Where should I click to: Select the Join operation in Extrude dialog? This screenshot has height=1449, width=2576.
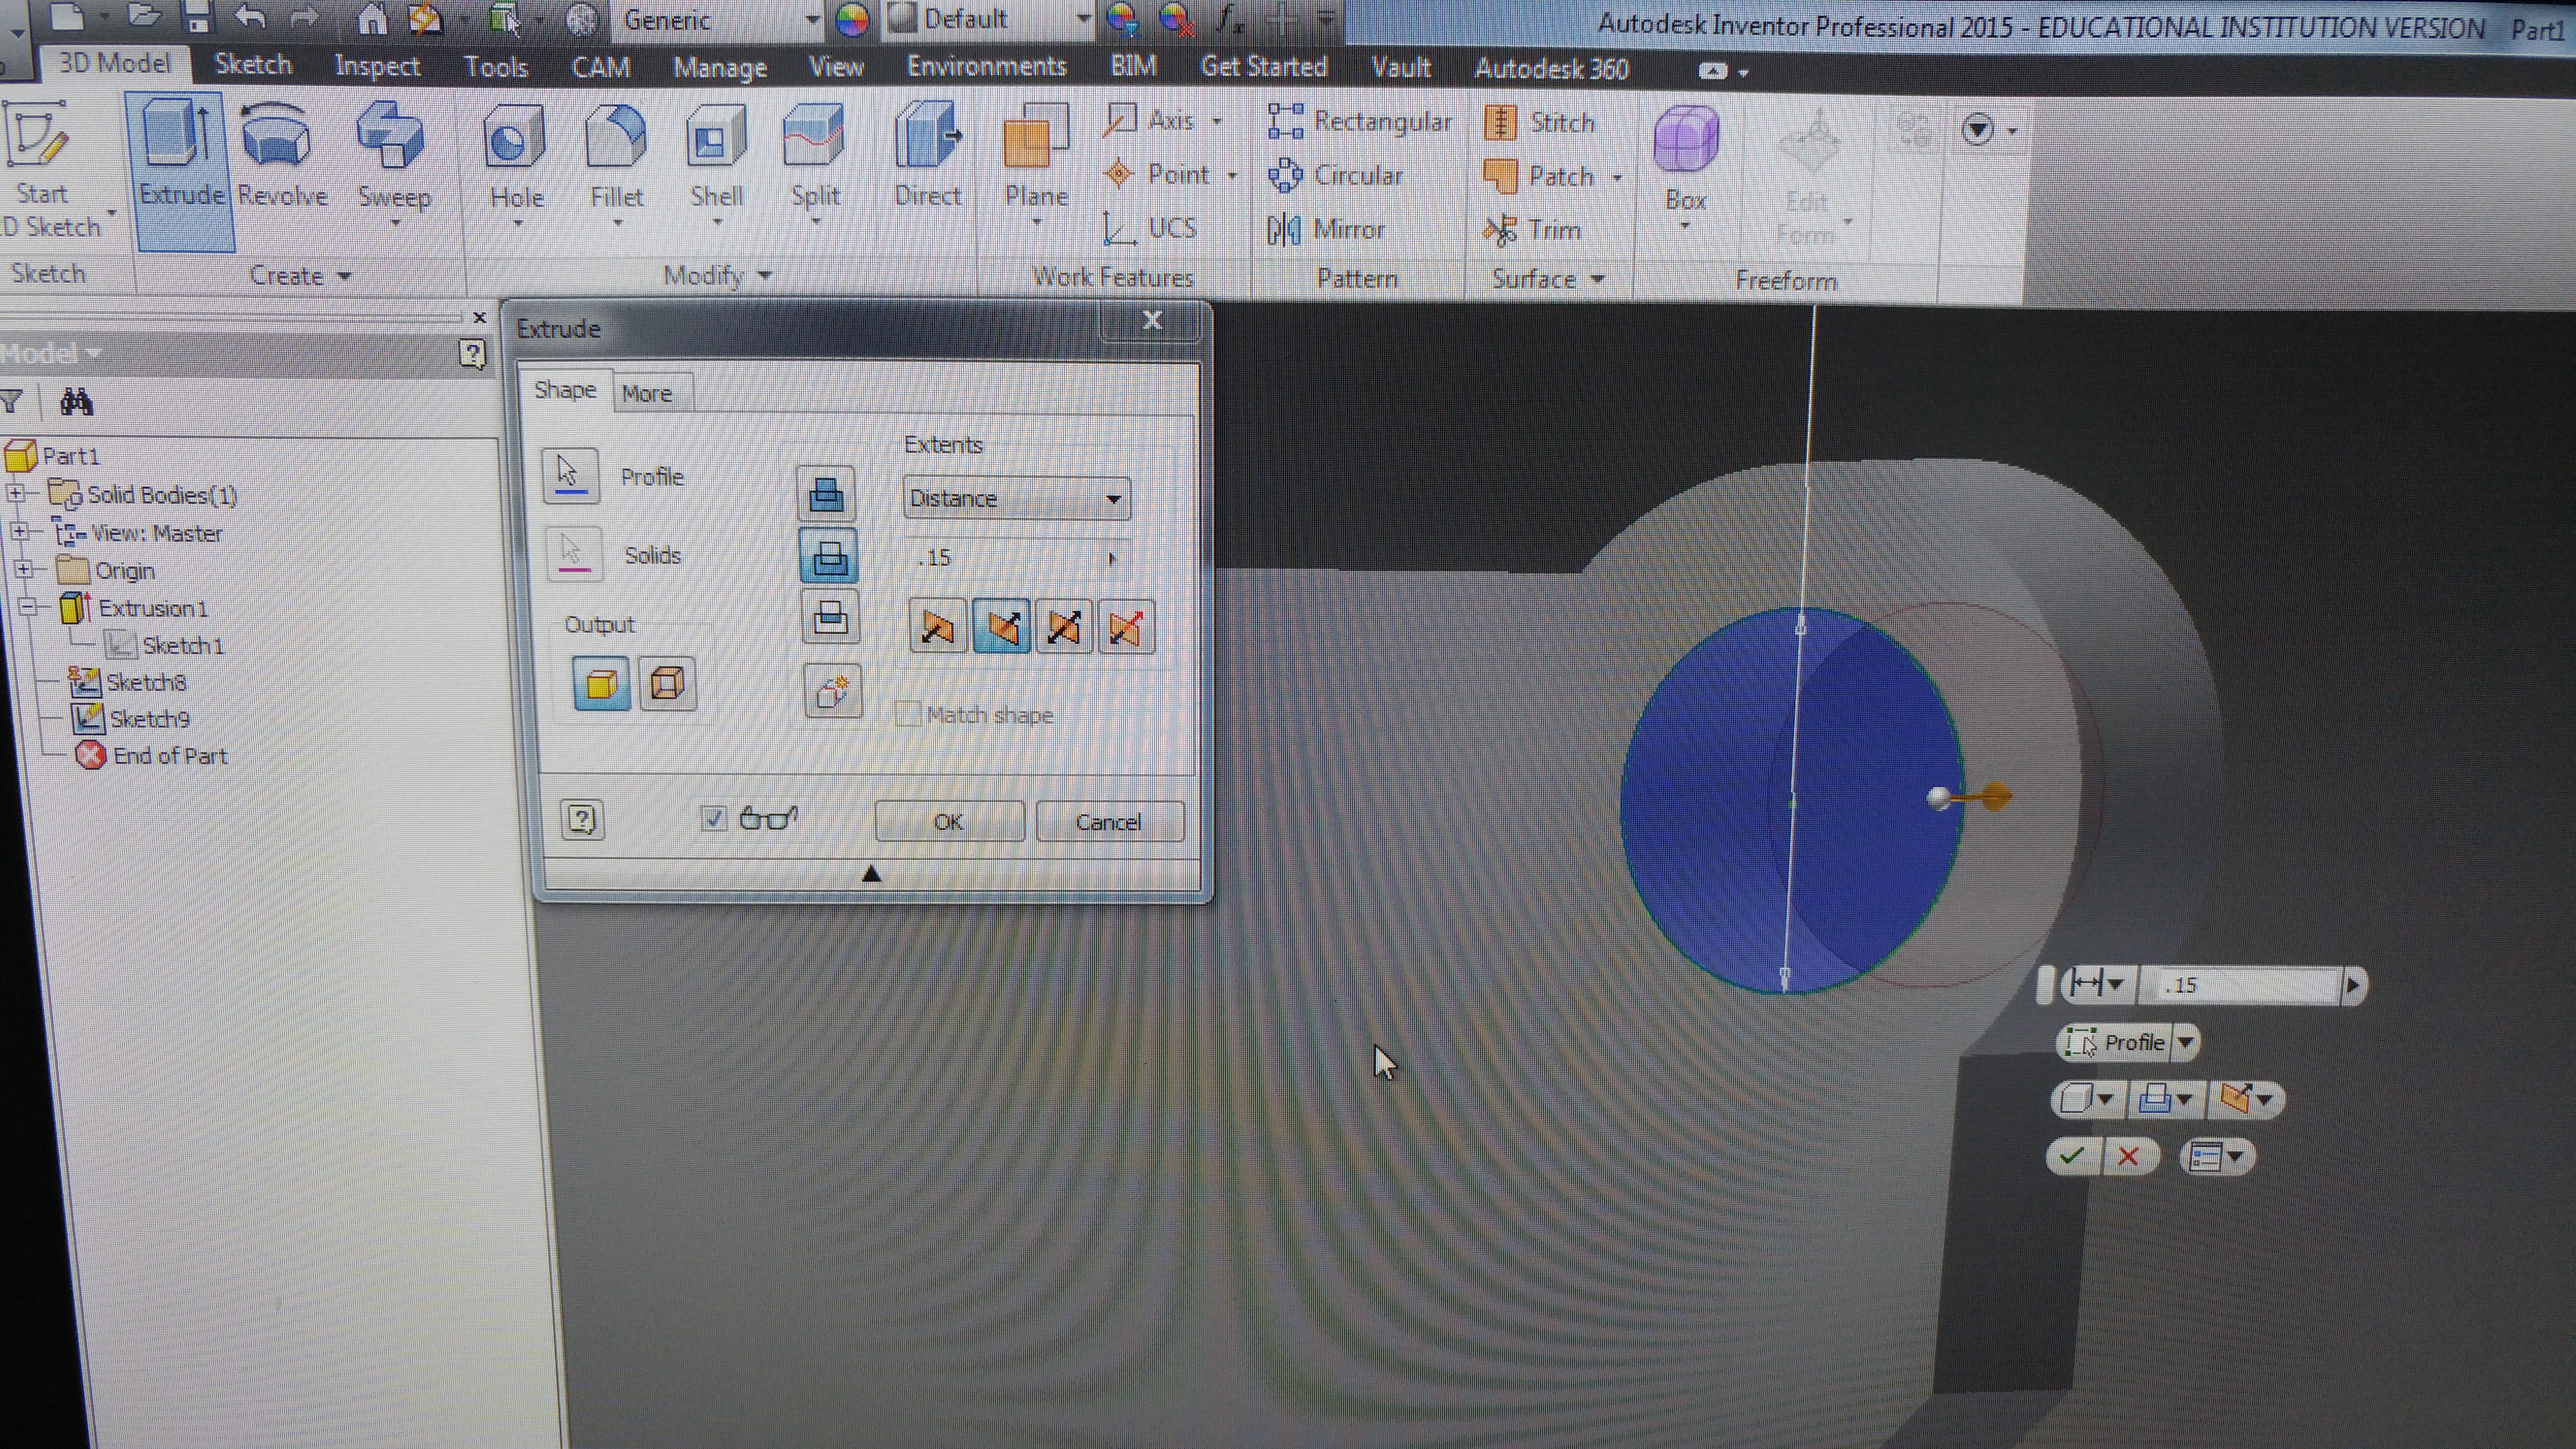pyautogui.click(x=826, y=494)
